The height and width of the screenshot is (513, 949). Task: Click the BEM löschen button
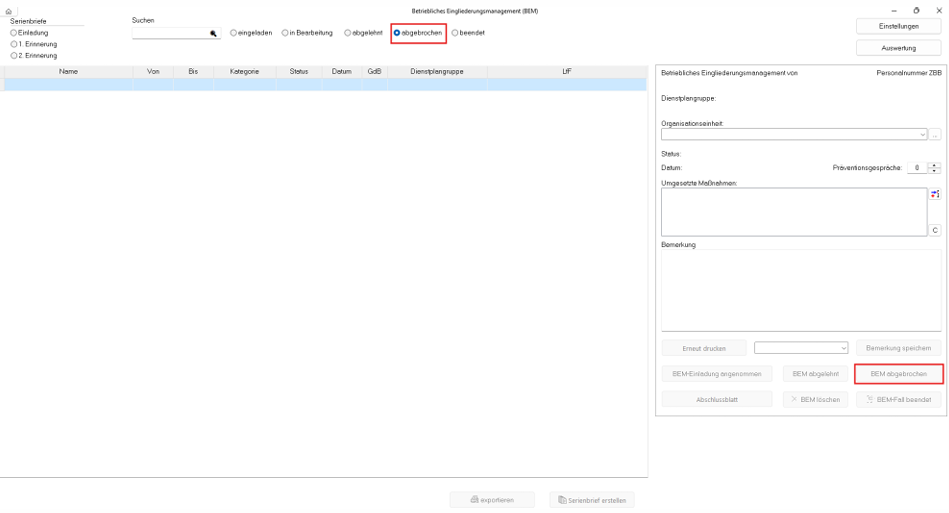815,399
